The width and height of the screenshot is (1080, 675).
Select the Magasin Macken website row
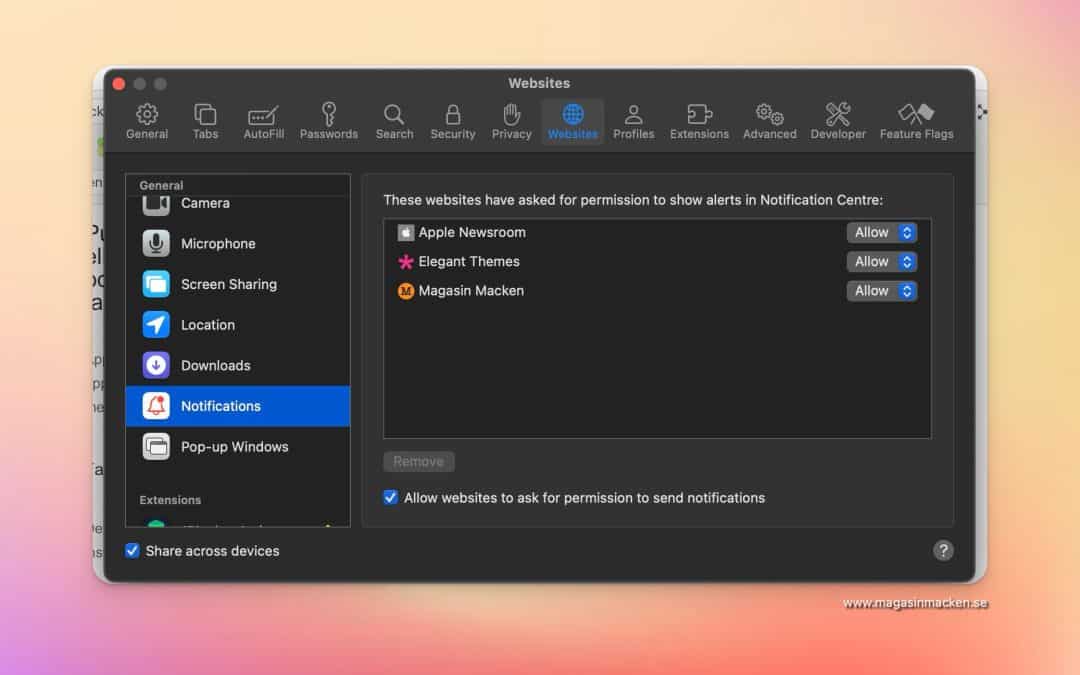tap(600, 291)
